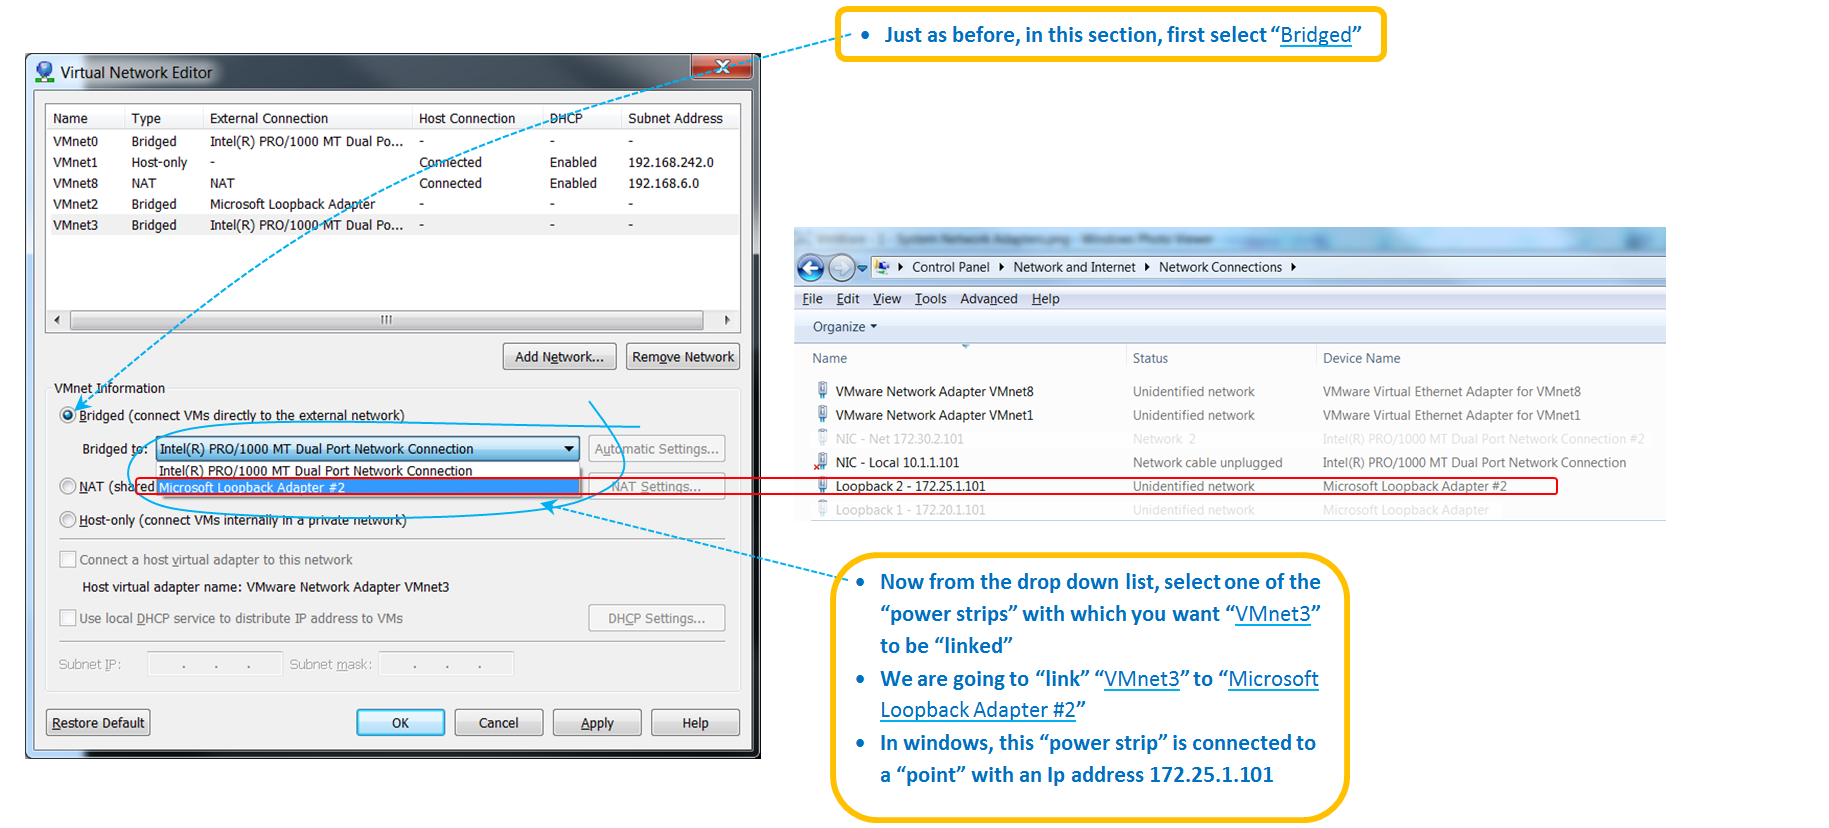1829x828 pixels.
Task: Open the Edit menu
Action: click(848, 299)
